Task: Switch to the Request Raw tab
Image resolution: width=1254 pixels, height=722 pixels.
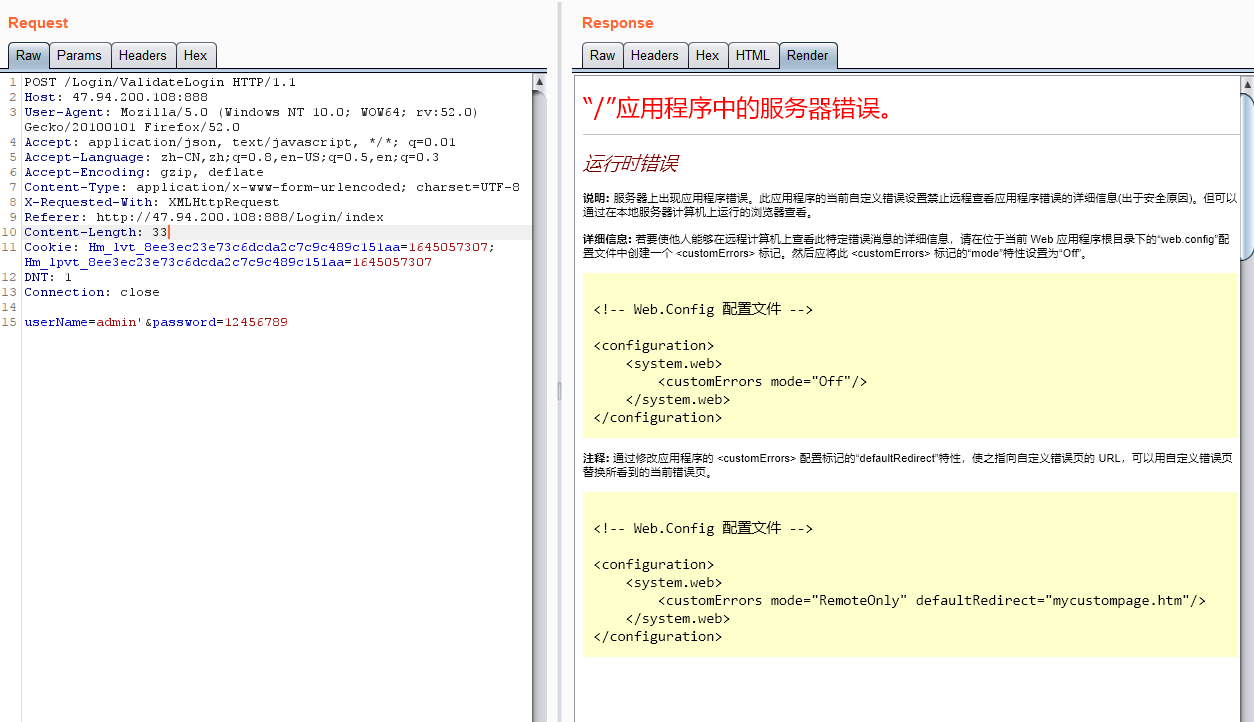Action: pyautogui.click(x=28, y=56)
